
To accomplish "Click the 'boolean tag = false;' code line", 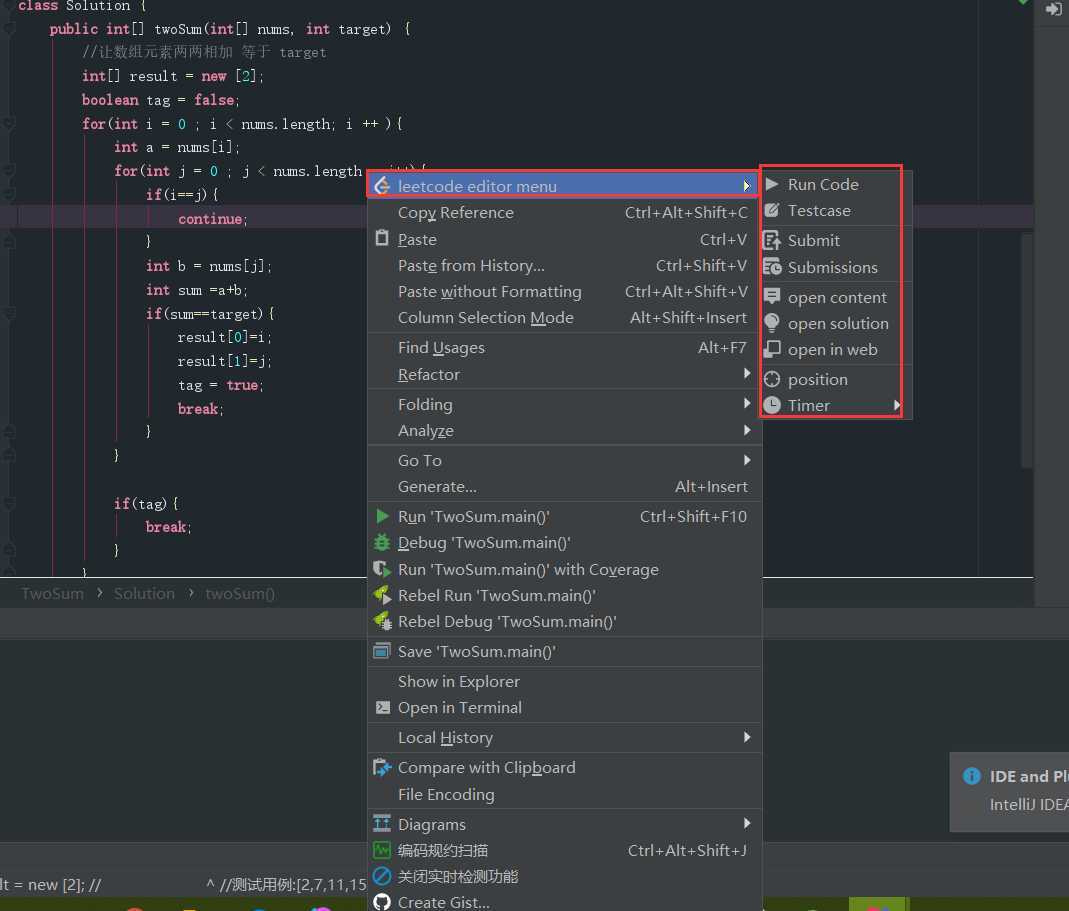I will point(161,100).
